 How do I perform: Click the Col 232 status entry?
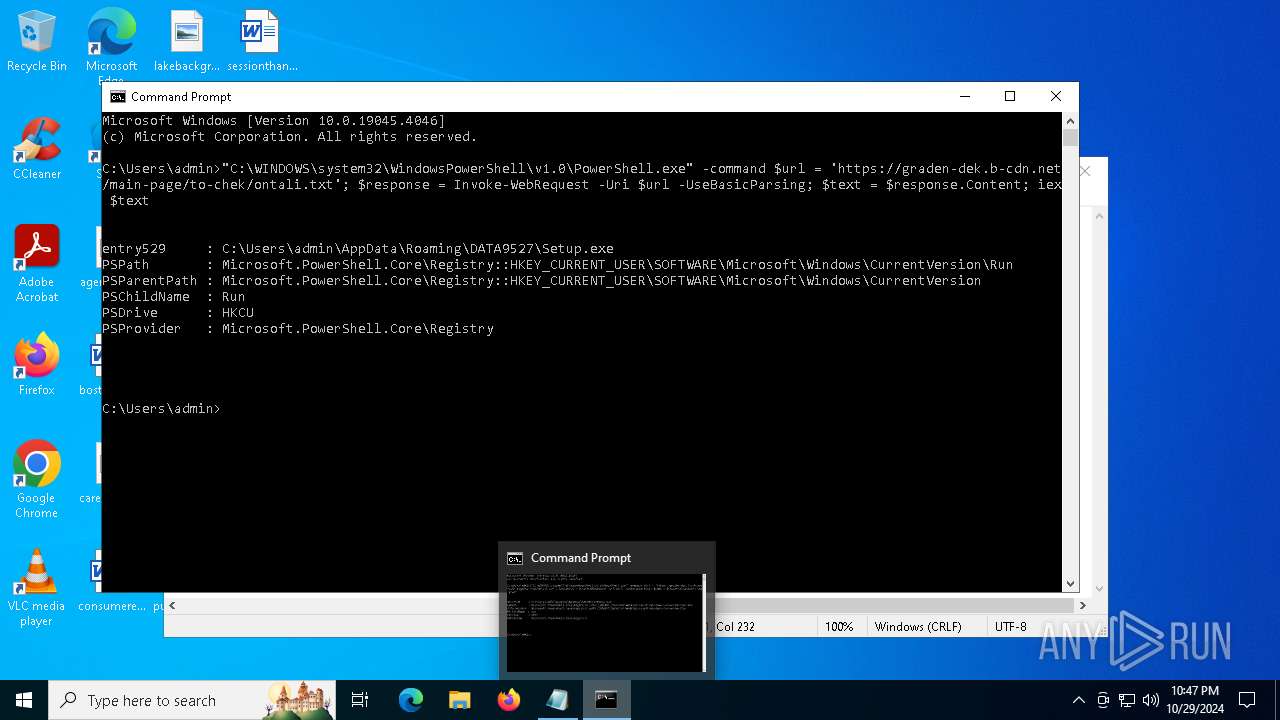(735, 627)
